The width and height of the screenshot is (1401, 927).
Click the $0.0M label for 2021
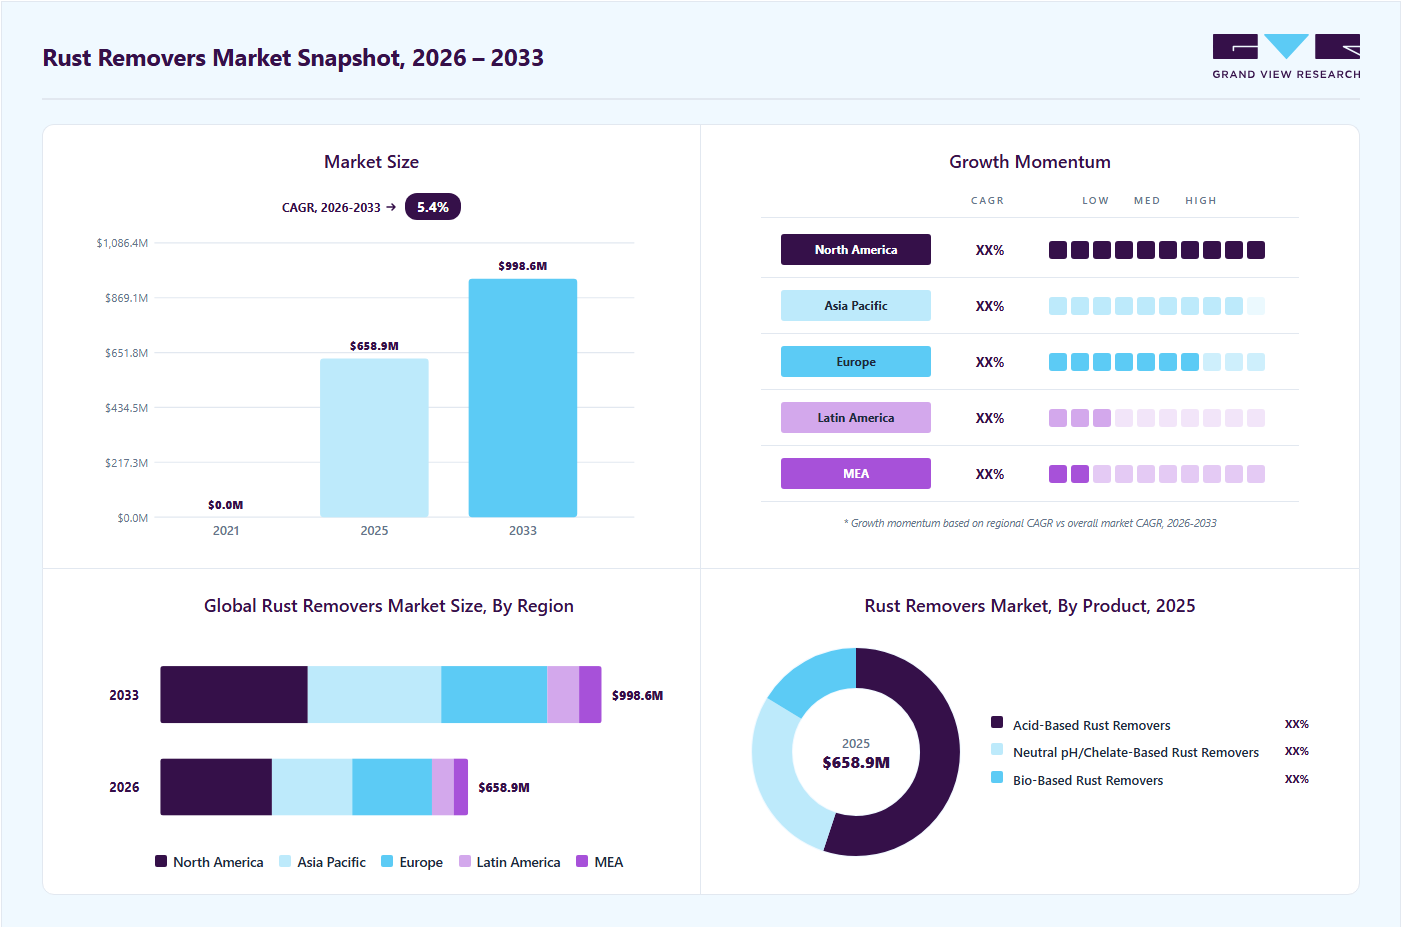[226, 505]
